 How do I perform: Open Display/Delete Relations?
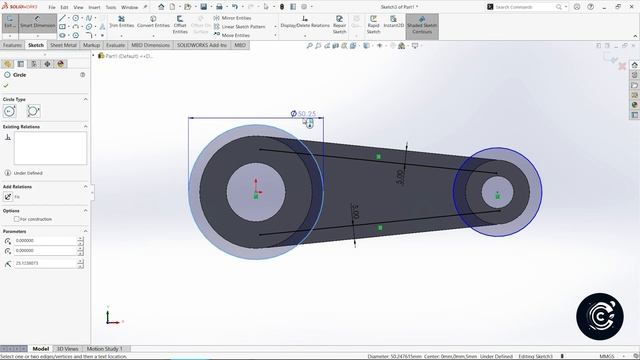point(305,22)
